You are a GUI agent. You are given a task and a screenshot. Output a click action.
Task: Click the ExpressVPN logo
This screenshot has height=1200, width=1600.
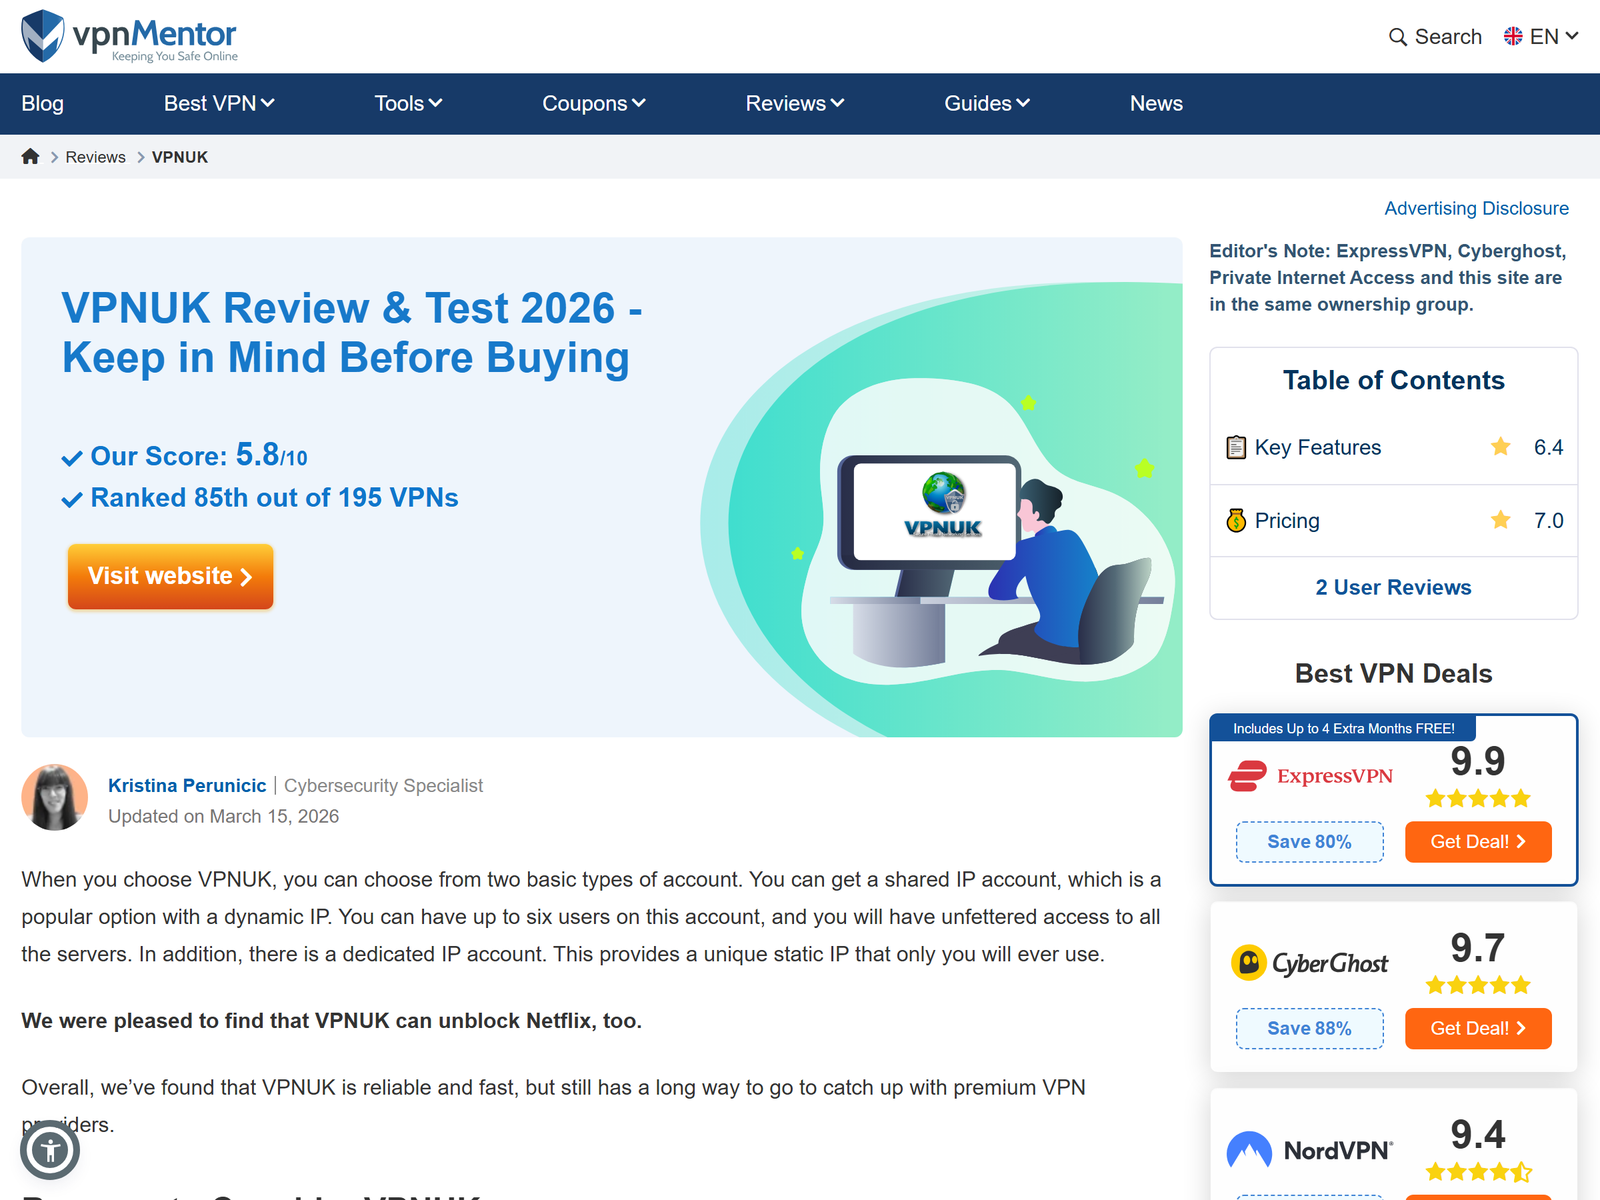(1310, 776)
